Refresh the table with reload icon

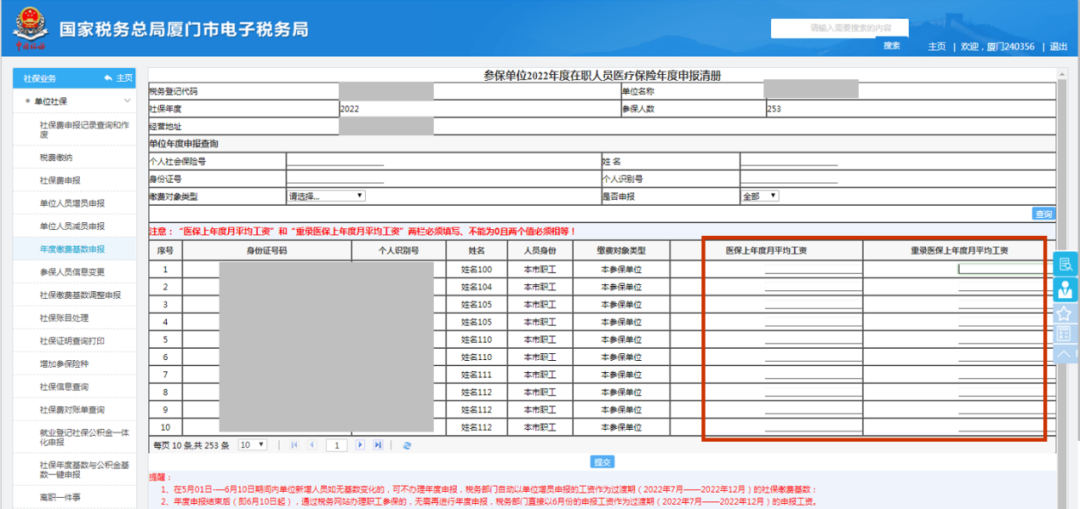407,444
